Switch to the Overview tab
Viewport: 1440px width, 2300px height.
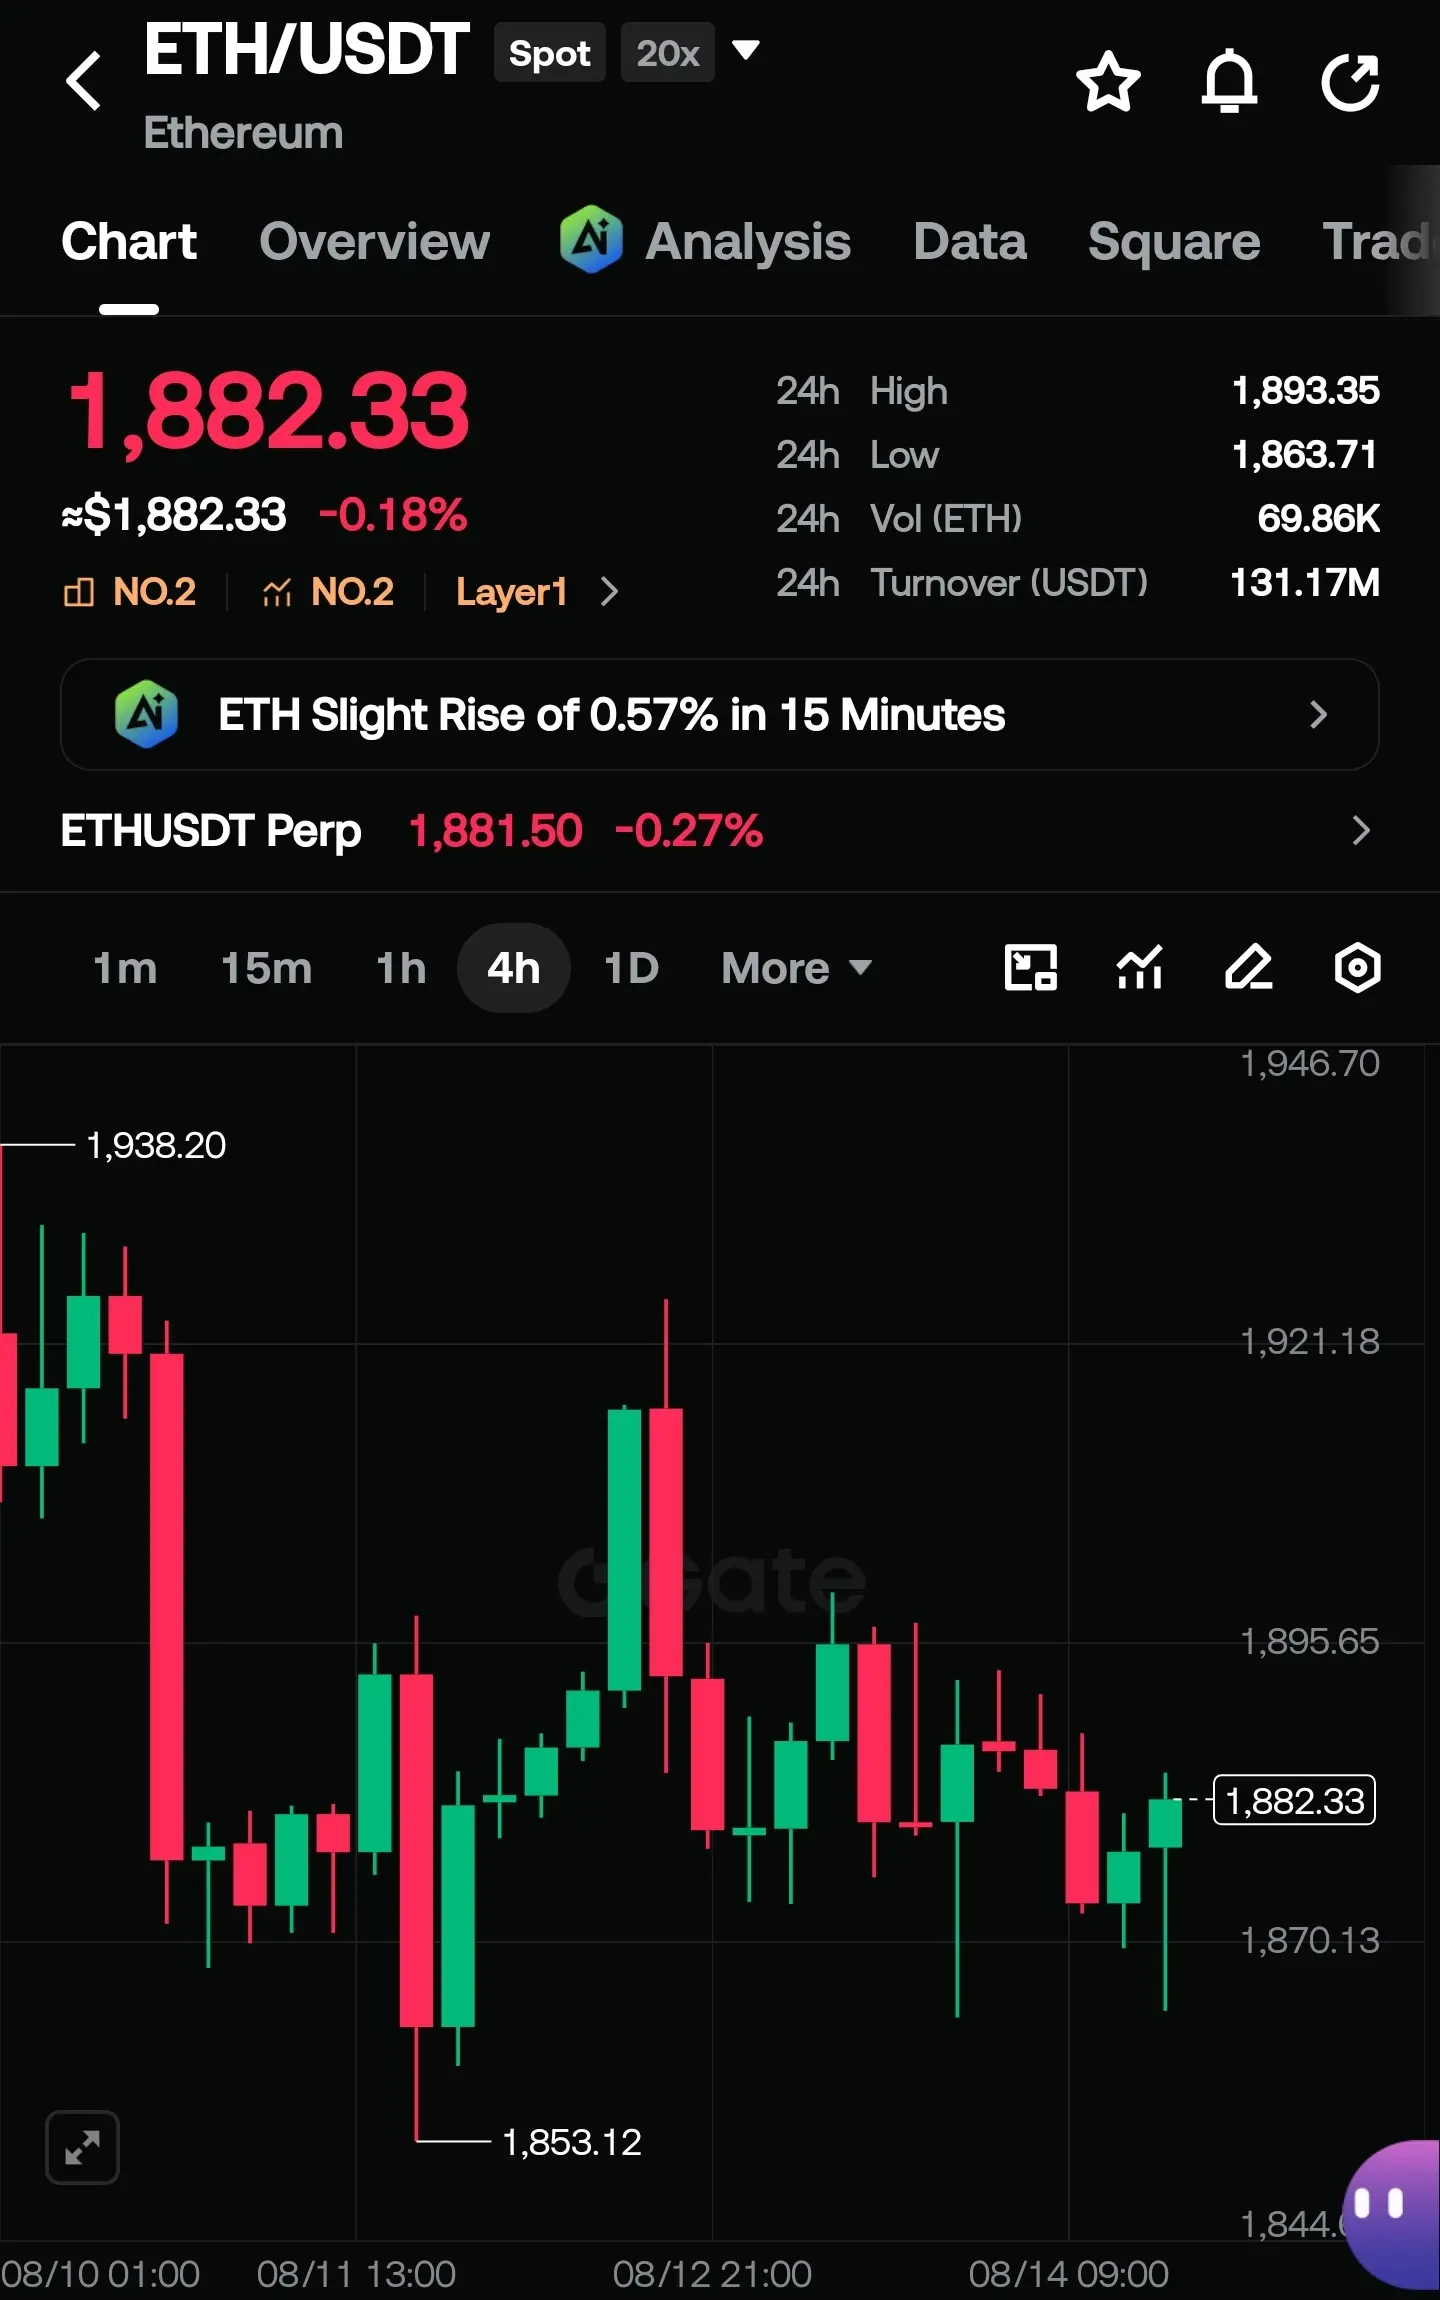pos(375,242)
